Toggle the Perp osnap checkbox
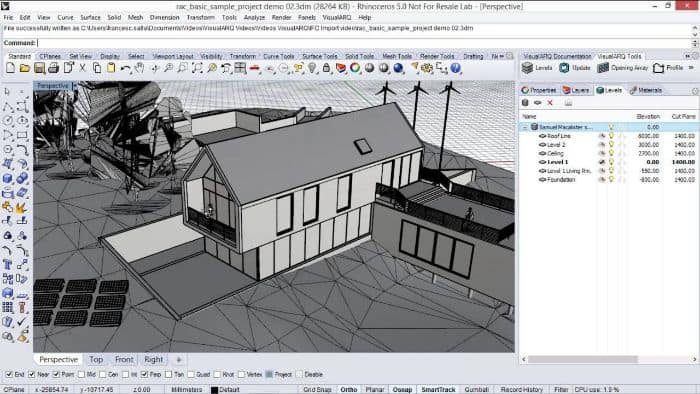 tap(144, 374)
